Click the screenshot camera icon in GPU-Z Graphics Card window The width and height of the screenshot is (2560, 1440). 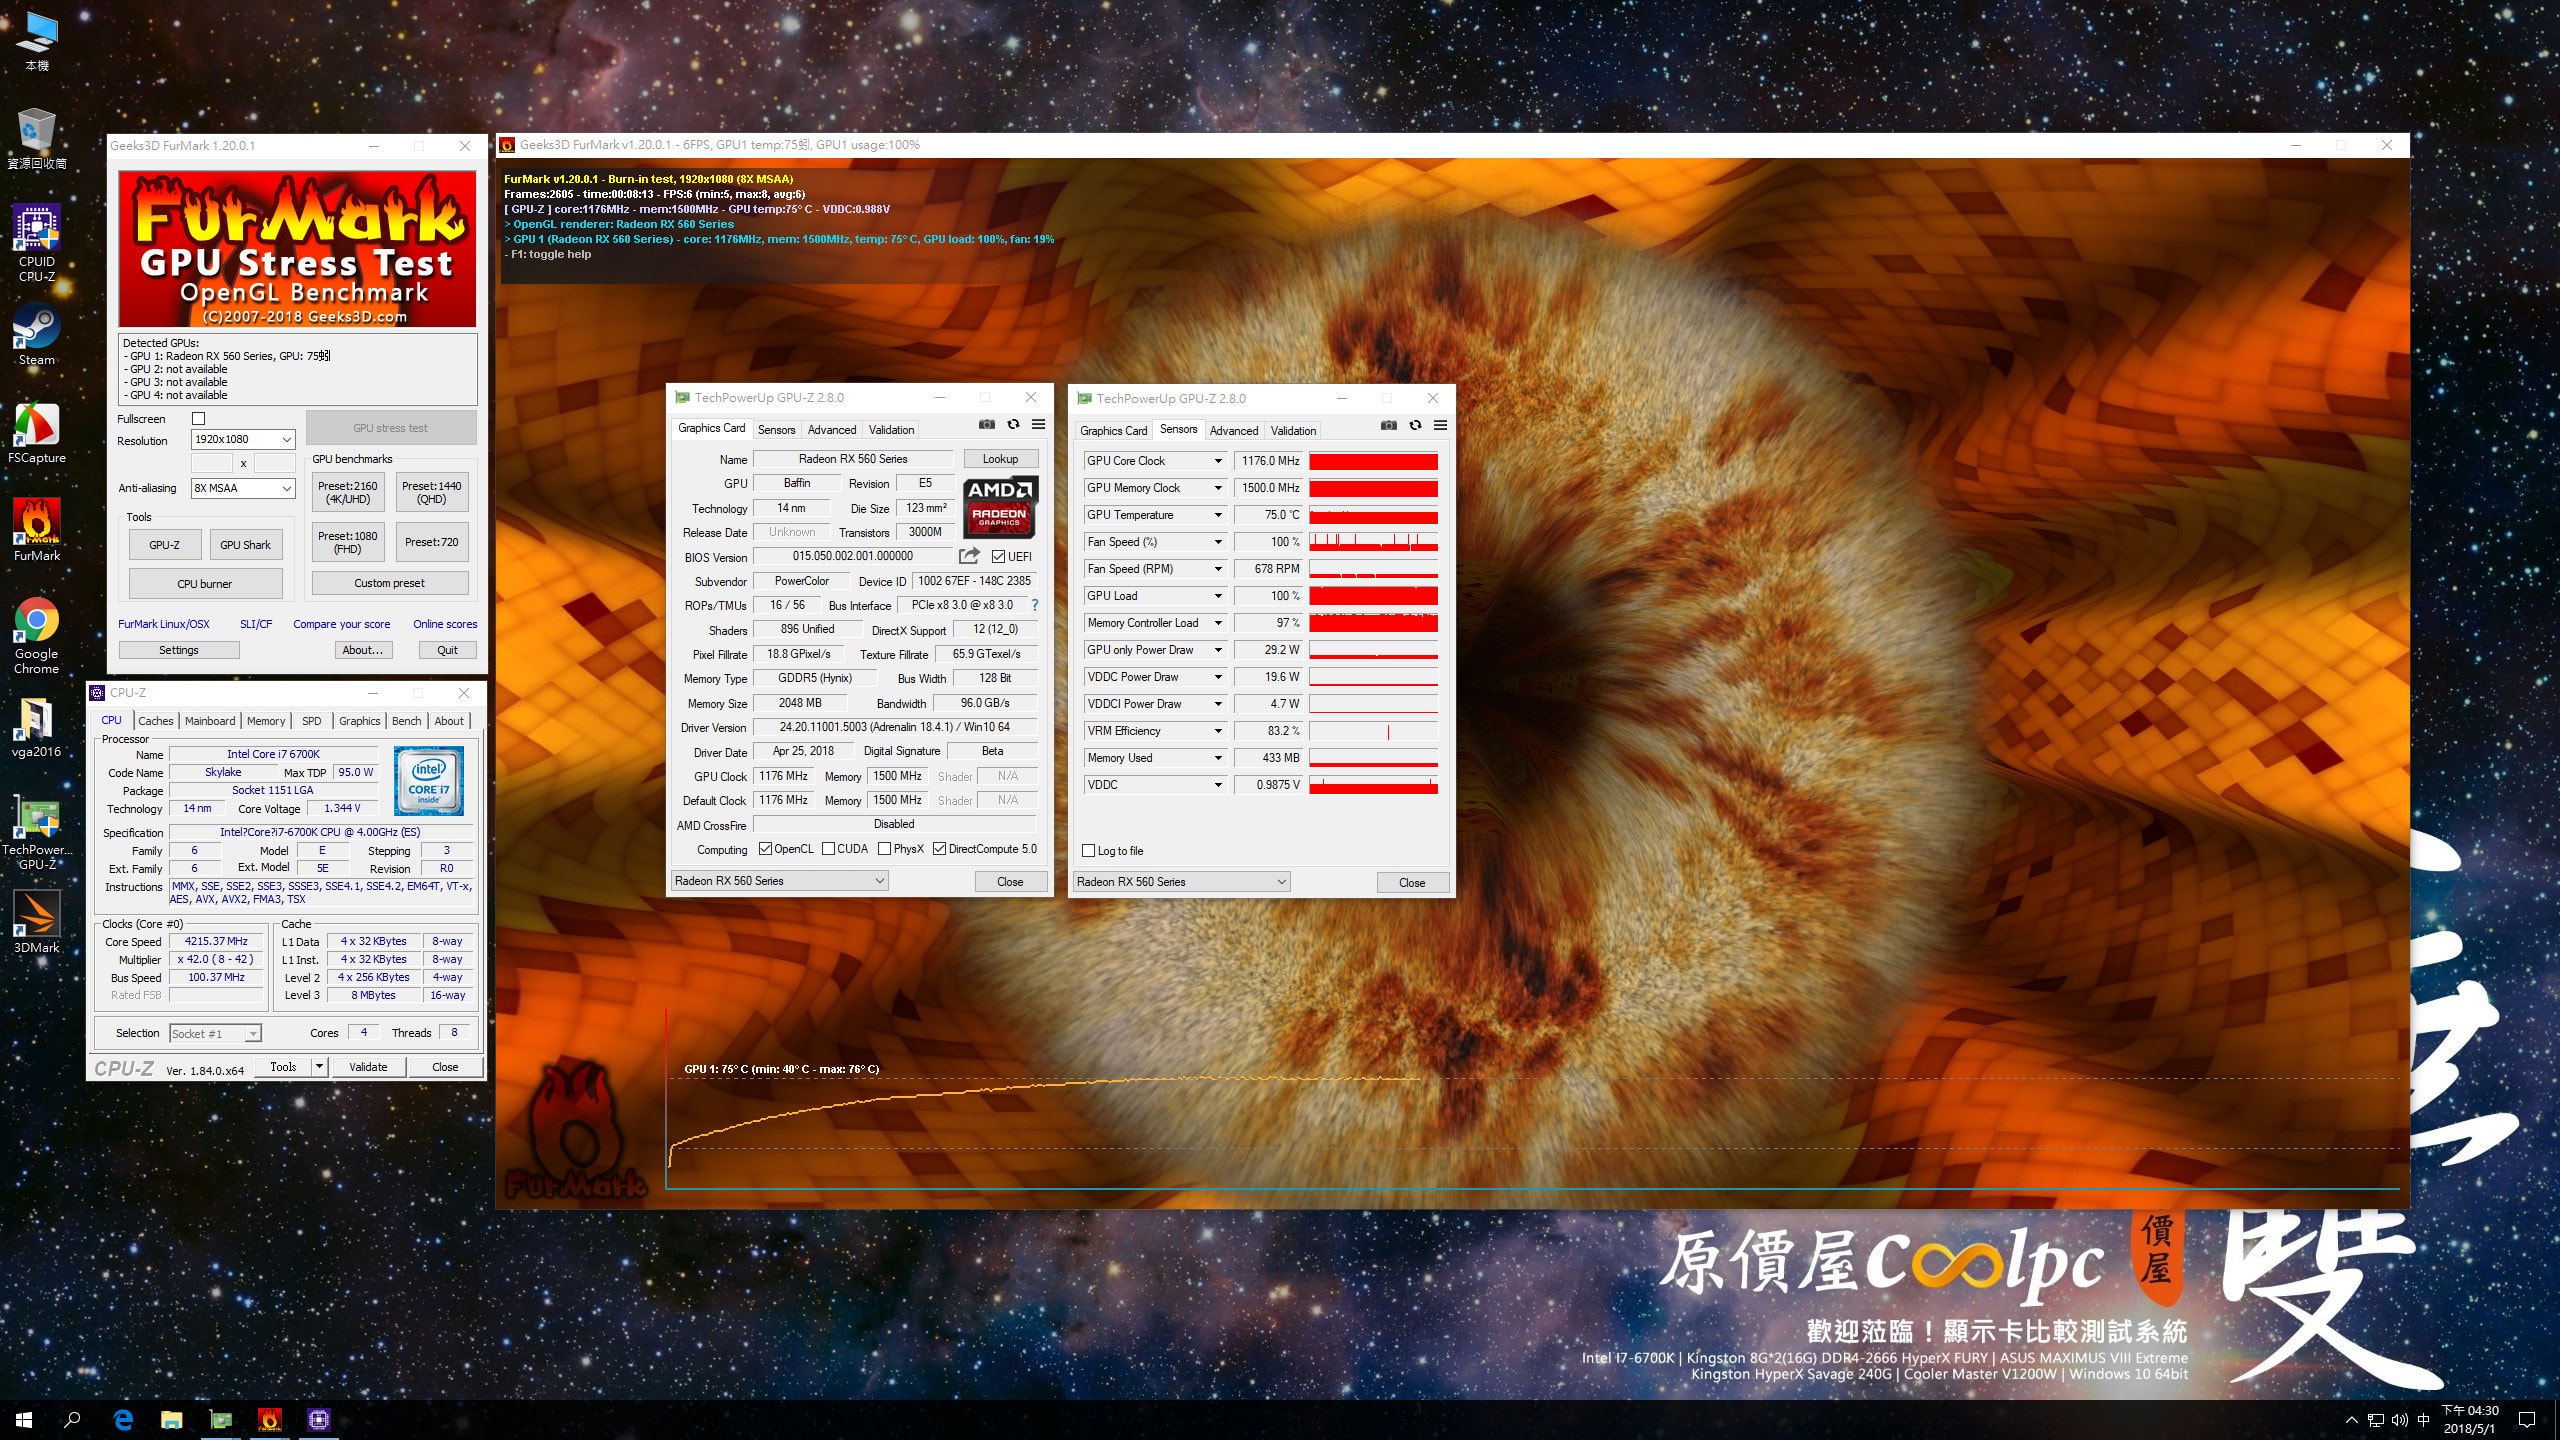click(x=987, y=424)
